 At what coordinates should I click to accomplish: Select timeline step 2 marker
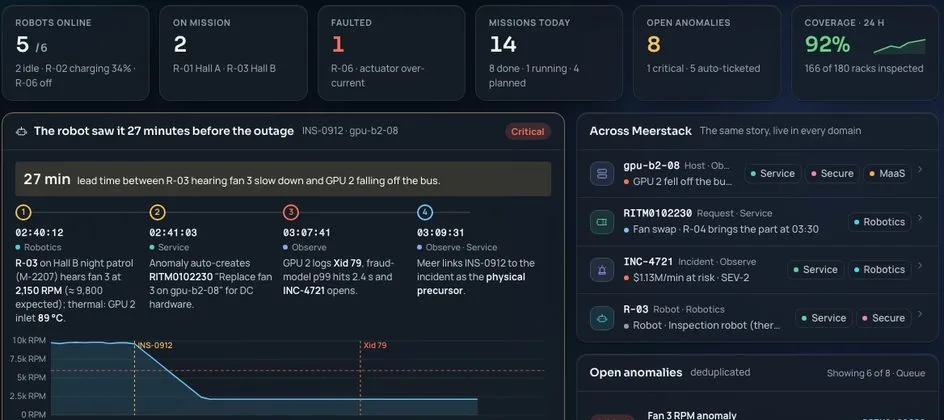[157, 212]
